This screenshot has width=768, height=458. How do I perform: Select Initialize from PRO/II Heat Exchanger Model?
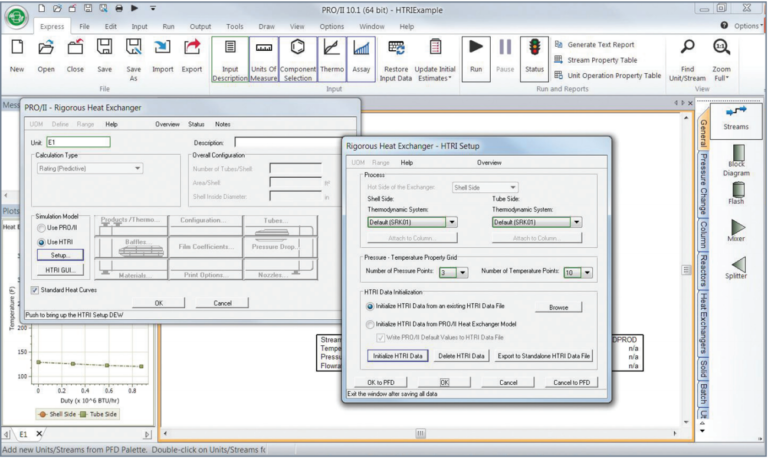coord(370,324)
